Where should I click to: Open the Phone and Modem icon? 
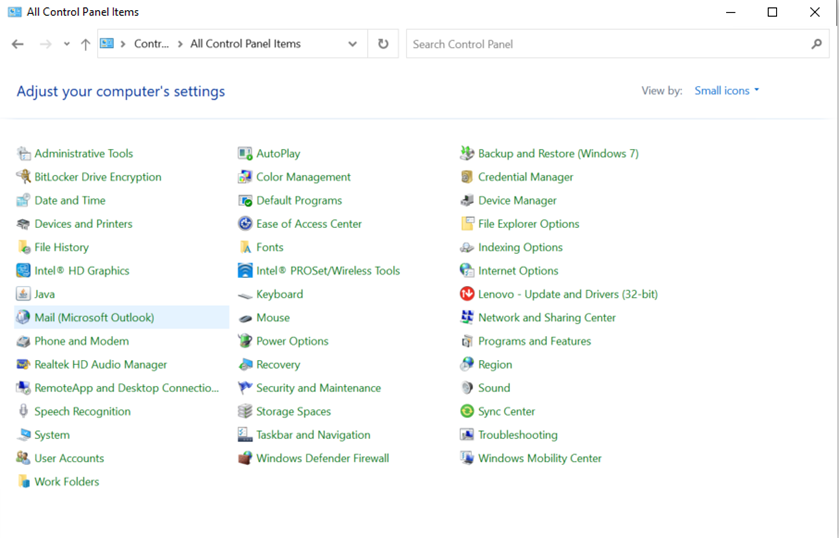pos(23,341)
